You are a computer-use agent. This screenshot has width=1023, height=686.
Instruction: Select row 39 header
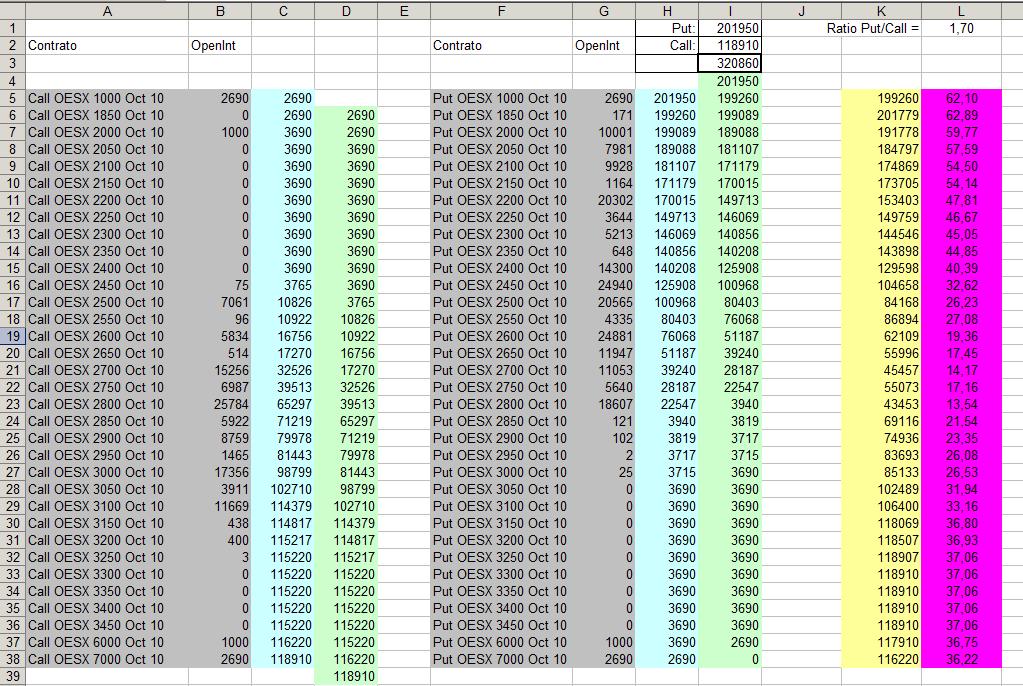point(12,676)
